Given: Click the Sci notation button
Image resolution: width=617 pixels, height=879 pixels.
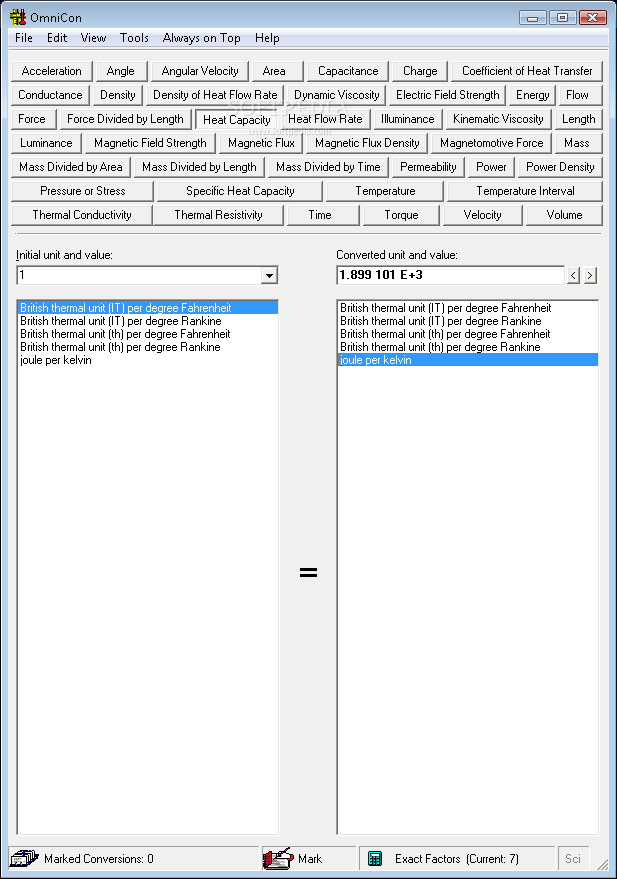Looking at the screenshot, I should pyautogui.click(x=573, y=858).
